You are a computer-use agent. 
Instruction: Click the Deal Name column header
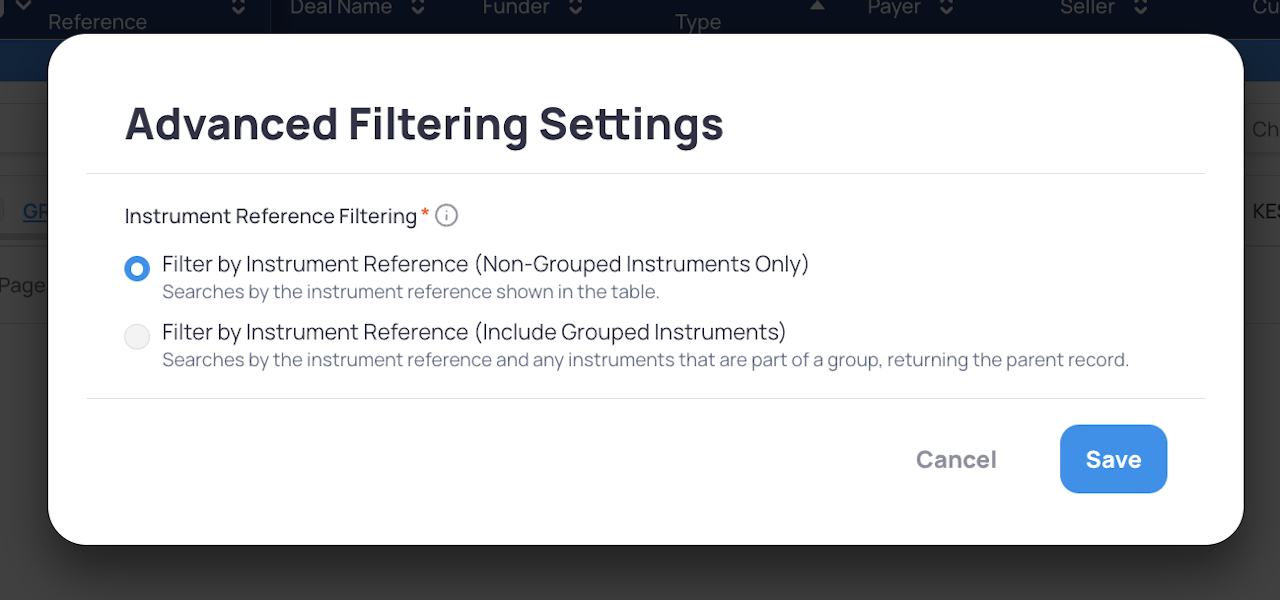(342, 8)
